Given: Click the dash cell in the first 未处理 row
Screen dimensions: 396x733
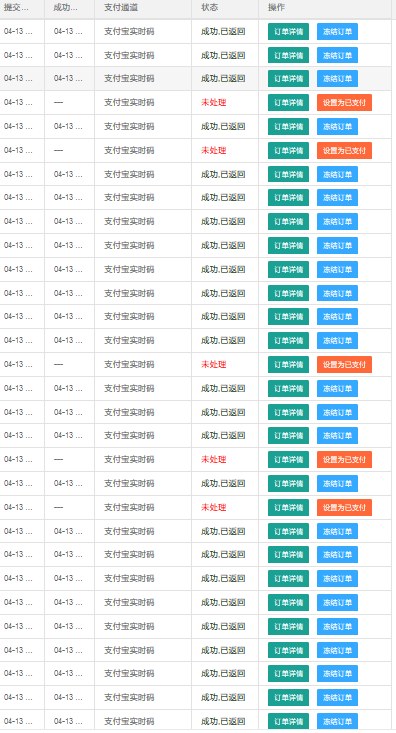Looking at the screenshot, I should pyautogui.click(x=58, y=102).
